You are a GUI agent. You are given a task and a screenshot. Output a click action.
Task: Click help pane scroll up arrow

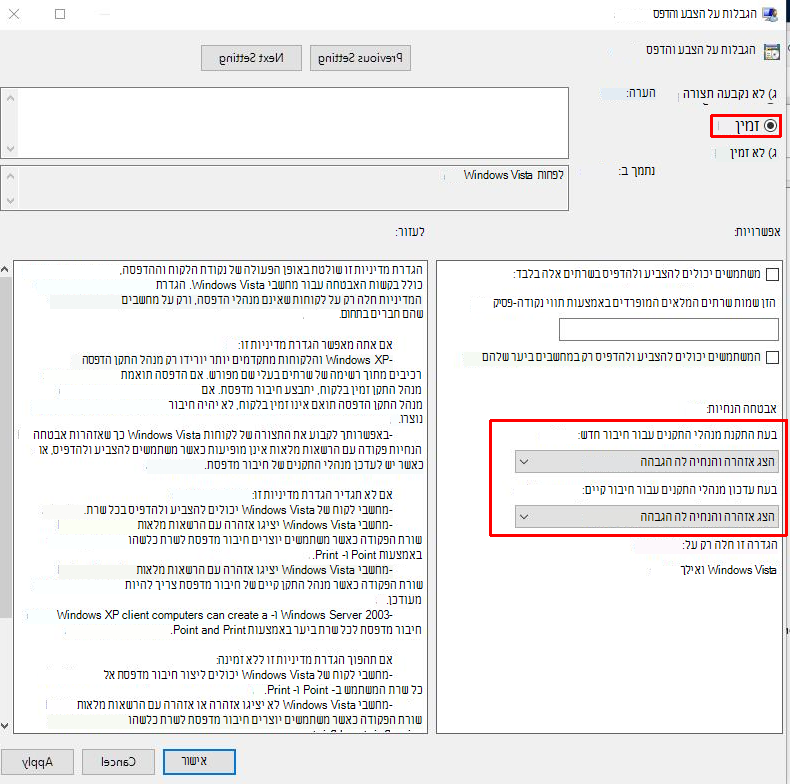(x=5, y=269)
